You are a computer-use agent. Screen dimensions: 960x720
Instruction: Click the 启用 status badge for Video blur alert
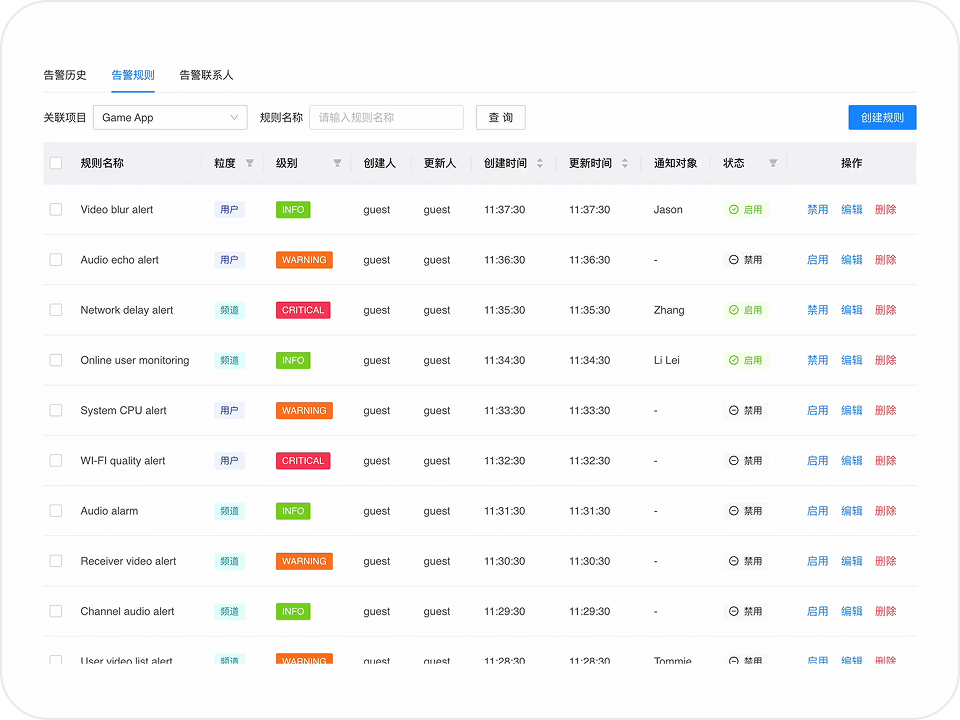pos(746,209)
